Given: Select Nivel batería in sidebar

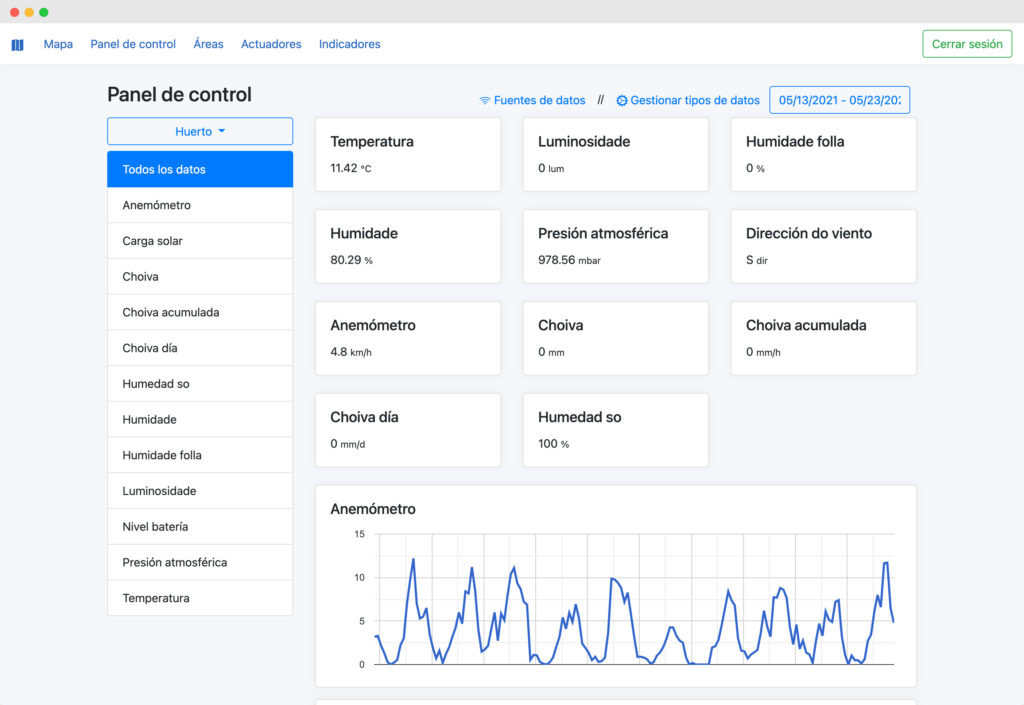Looking at the screenshot, I should [x=200, y=527].
